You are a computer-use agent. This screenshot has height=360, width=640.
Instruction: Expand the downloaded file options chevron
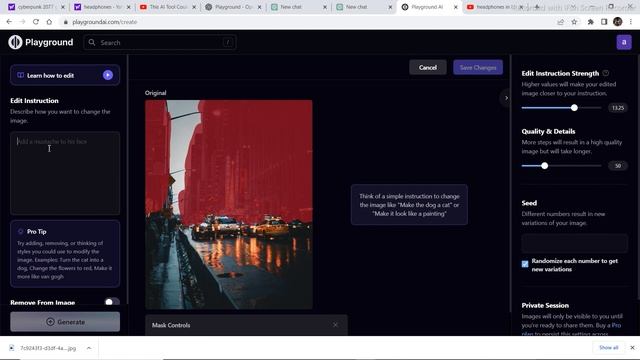coord(89,348)
